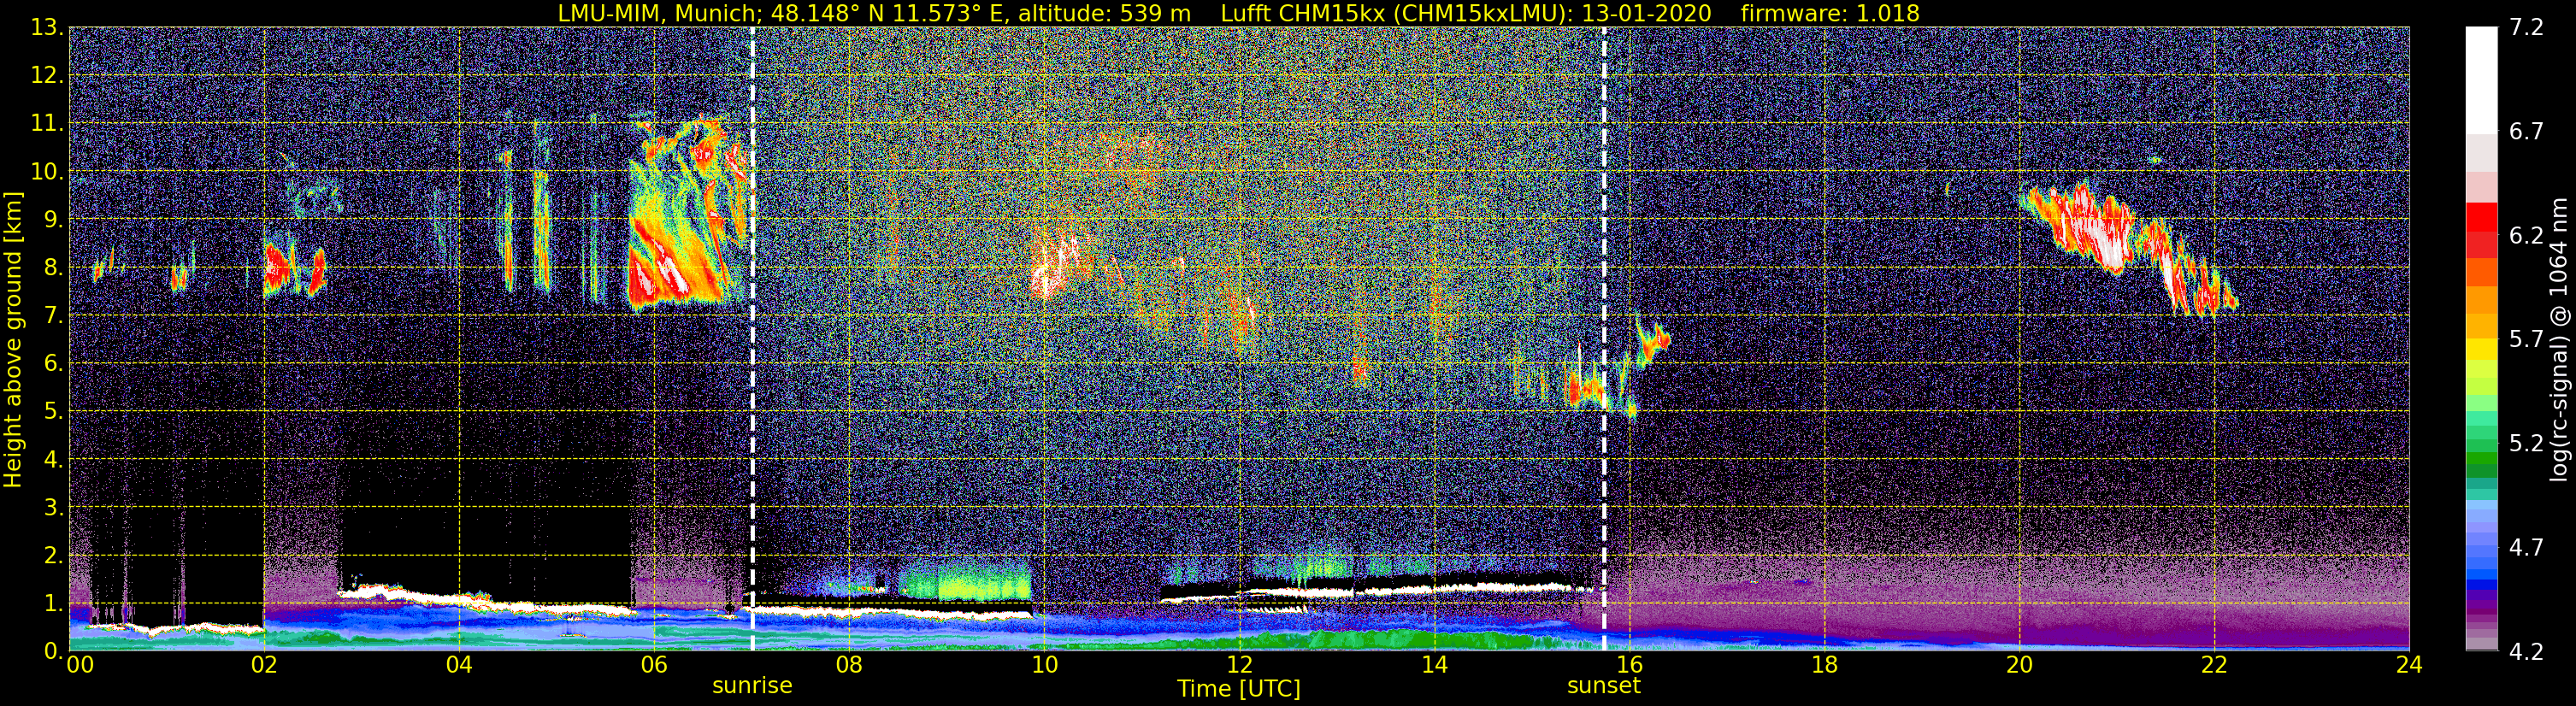Click the 5.2 colorbar tick label
2576x706 pixels.
tap(2526, 443)
